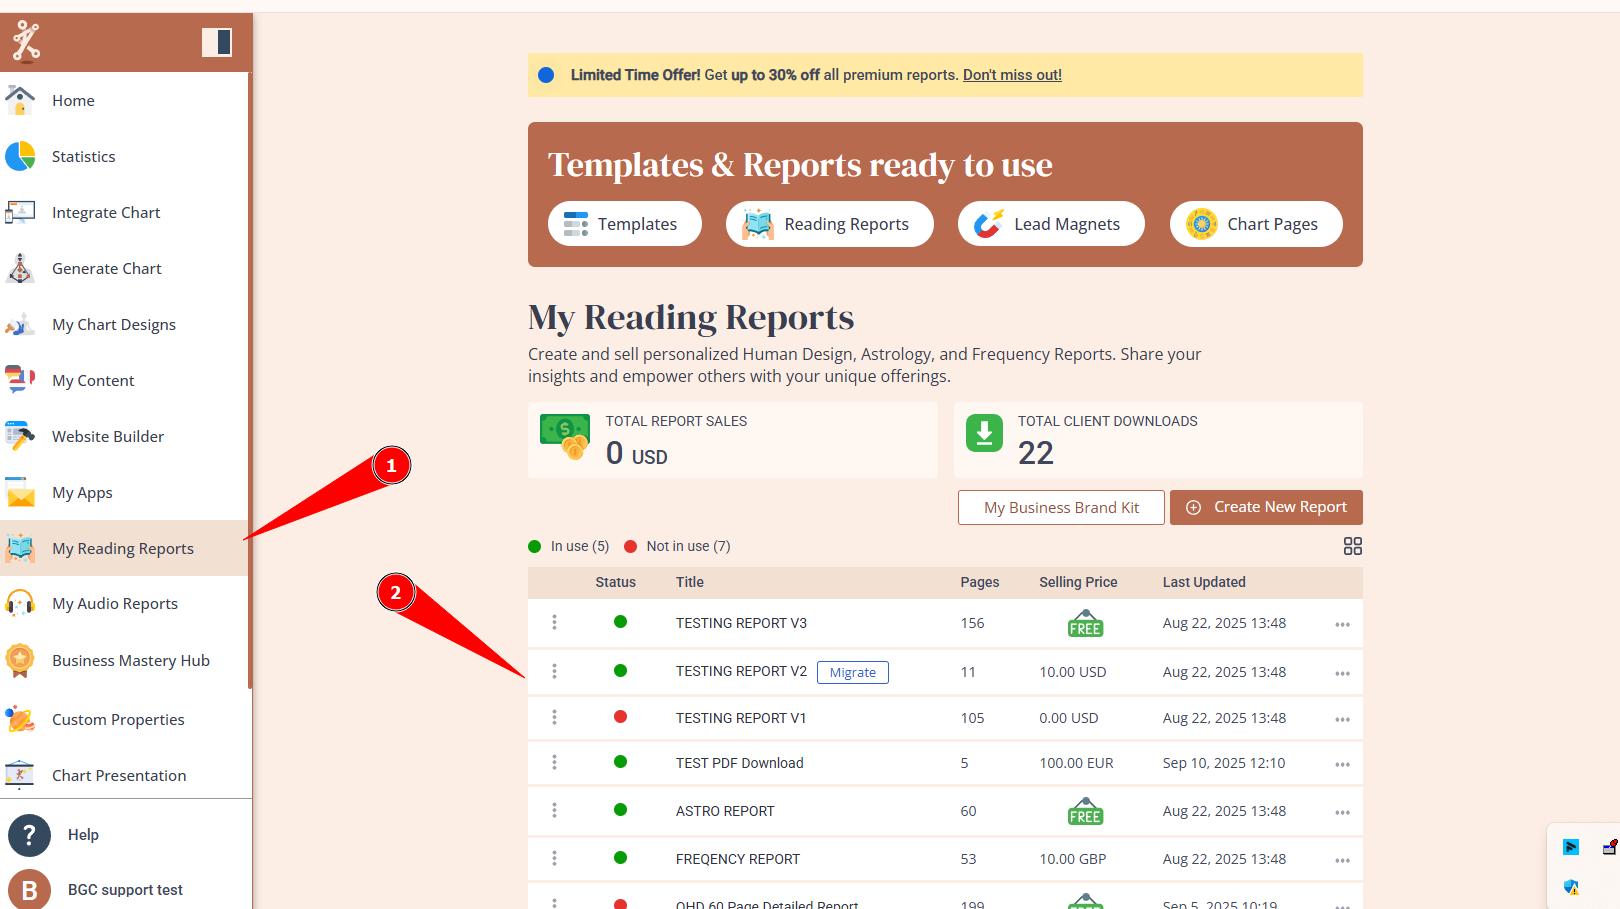
Task: Click the Custom Properties icon
Action: coord(20,719)
